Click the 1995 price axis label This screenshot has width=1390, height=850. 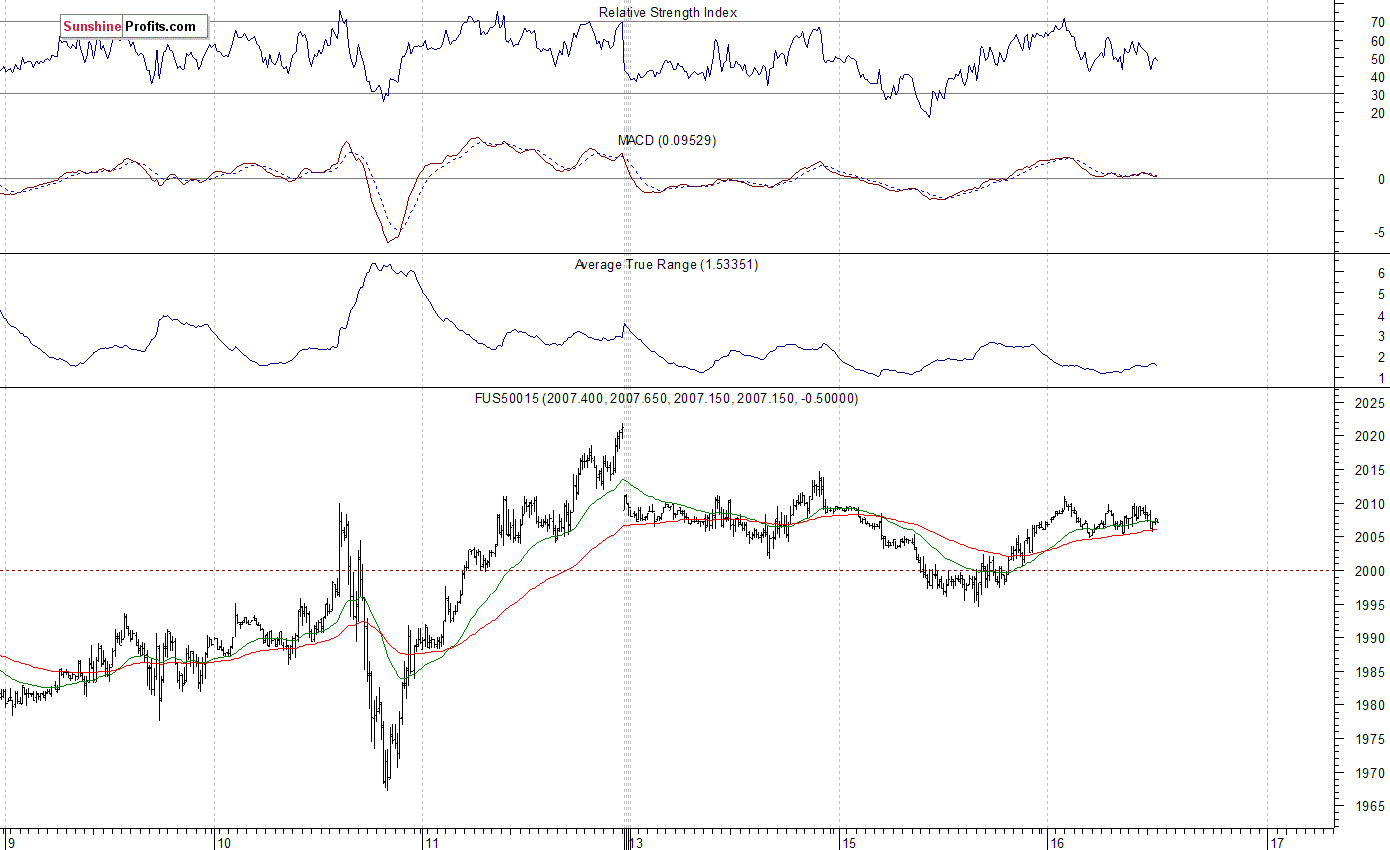[1369, 605]
